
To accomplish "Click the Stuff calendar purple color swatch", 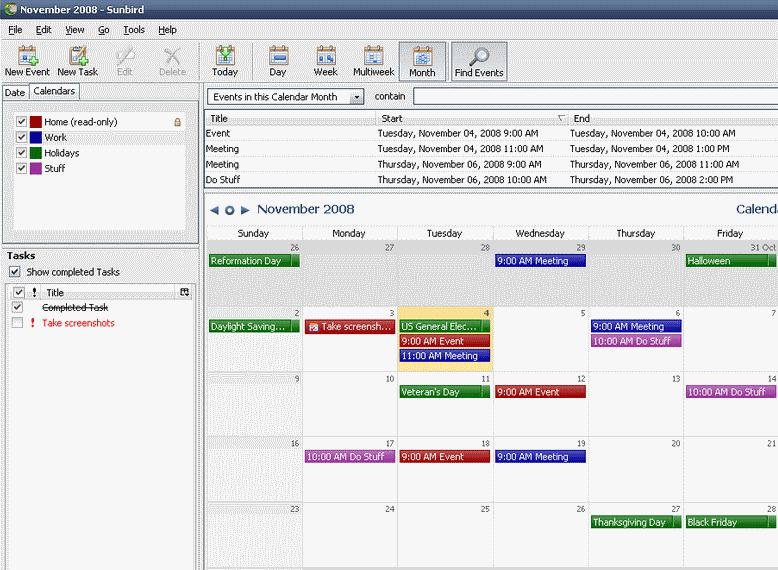I will [x=36, y=168].
